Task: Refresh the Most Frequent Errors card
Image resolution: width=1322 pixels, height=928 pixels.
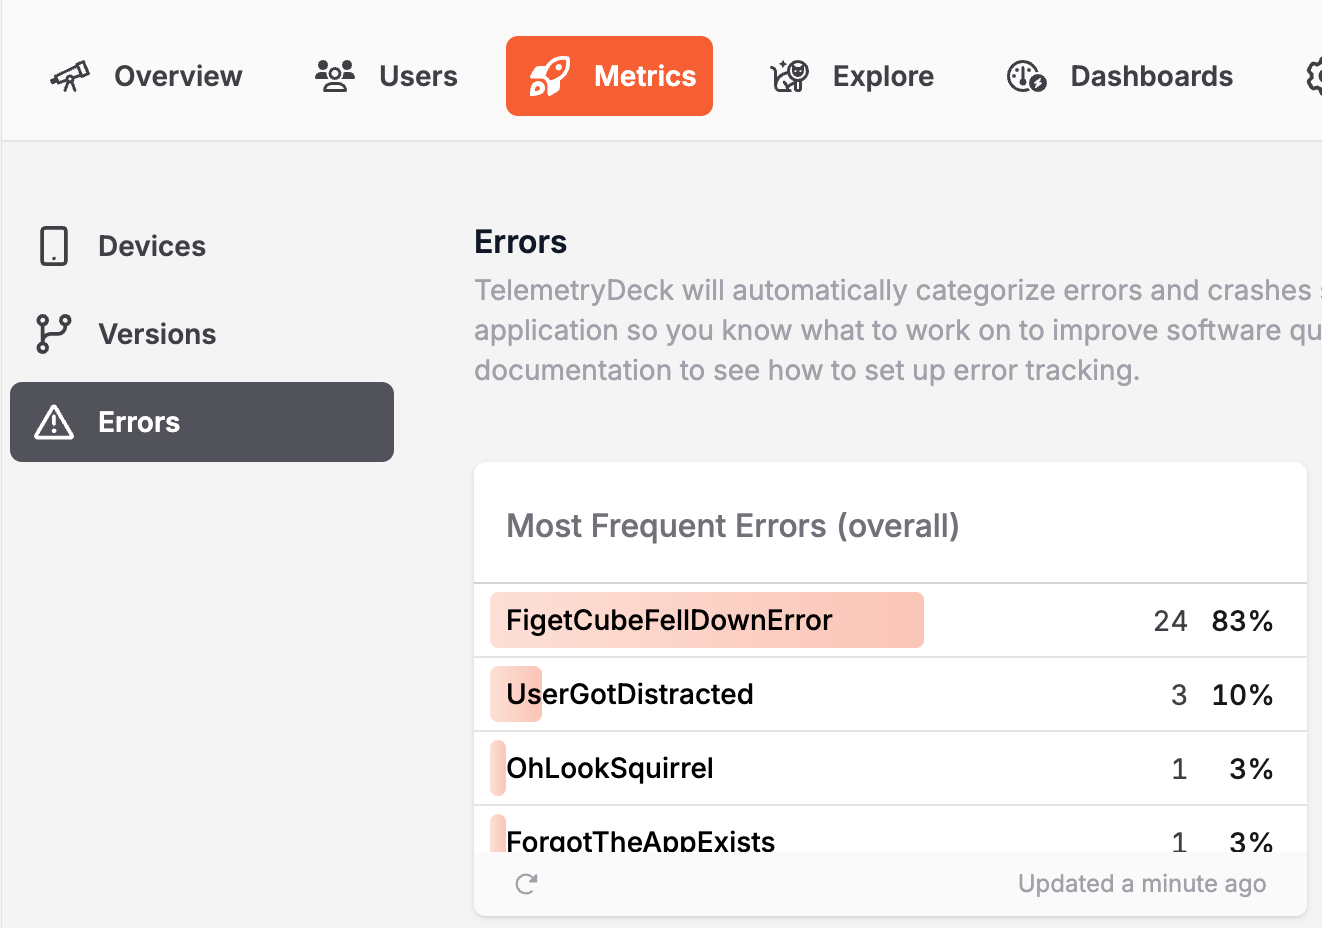Action: 526,884
